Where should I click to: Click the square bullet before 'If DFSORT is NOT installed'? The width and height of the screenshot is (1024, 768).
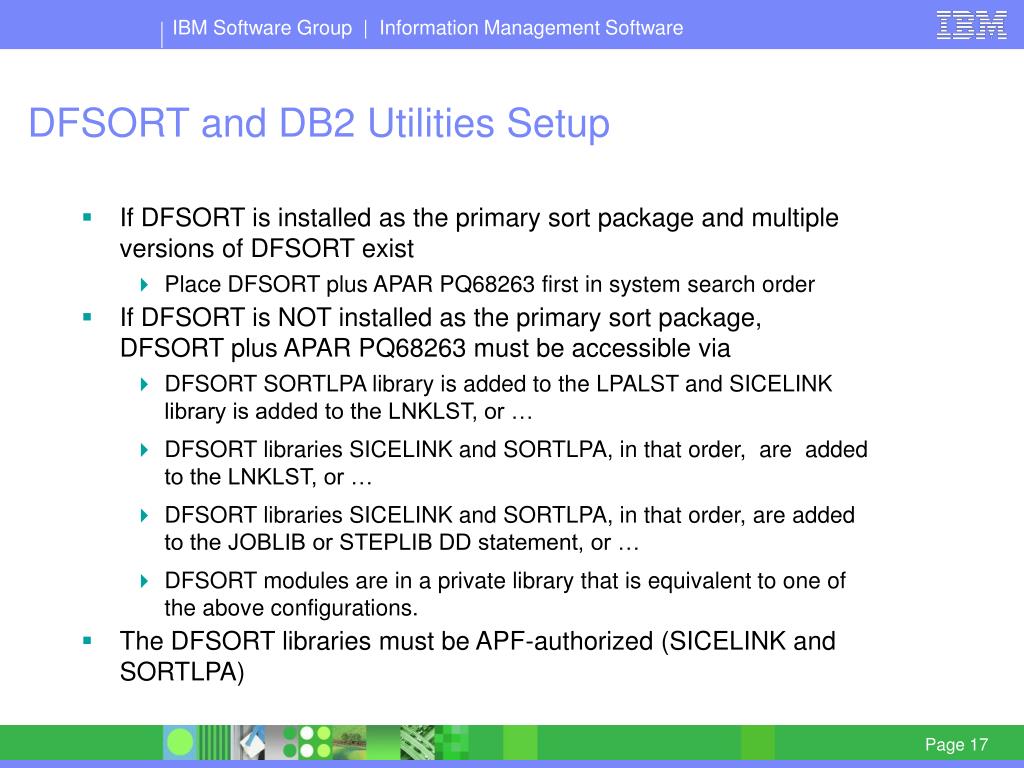[88, 317]
